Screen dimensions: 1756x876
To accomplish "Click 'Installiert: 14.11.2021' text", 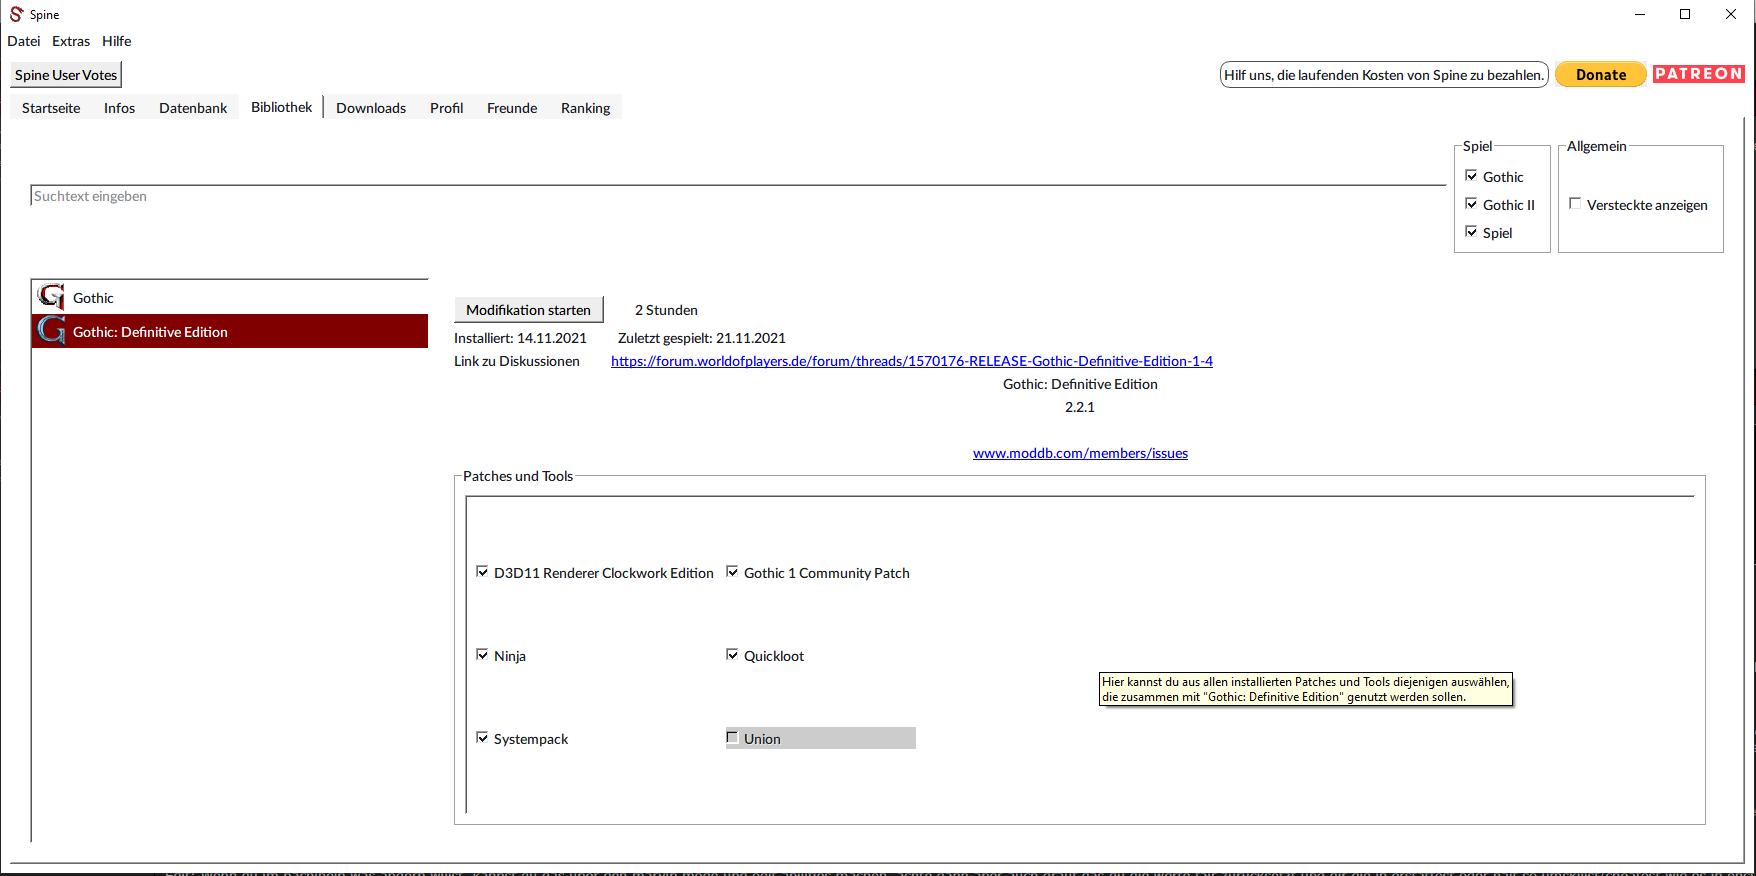I will click(x=520, y=338).
